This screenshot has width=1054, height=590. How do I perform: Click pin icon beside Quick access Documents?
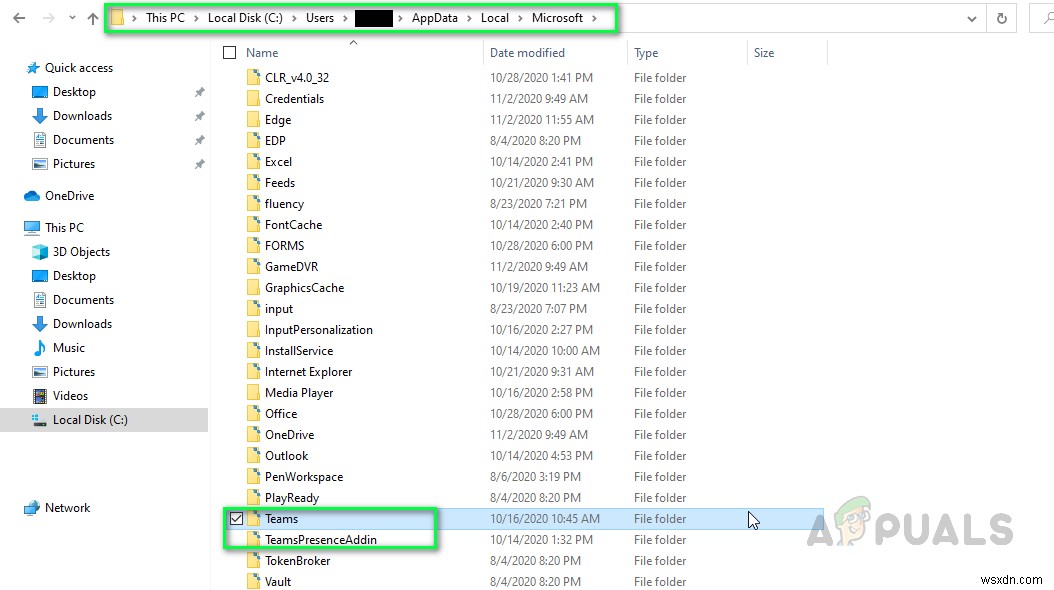click(199, 140)
